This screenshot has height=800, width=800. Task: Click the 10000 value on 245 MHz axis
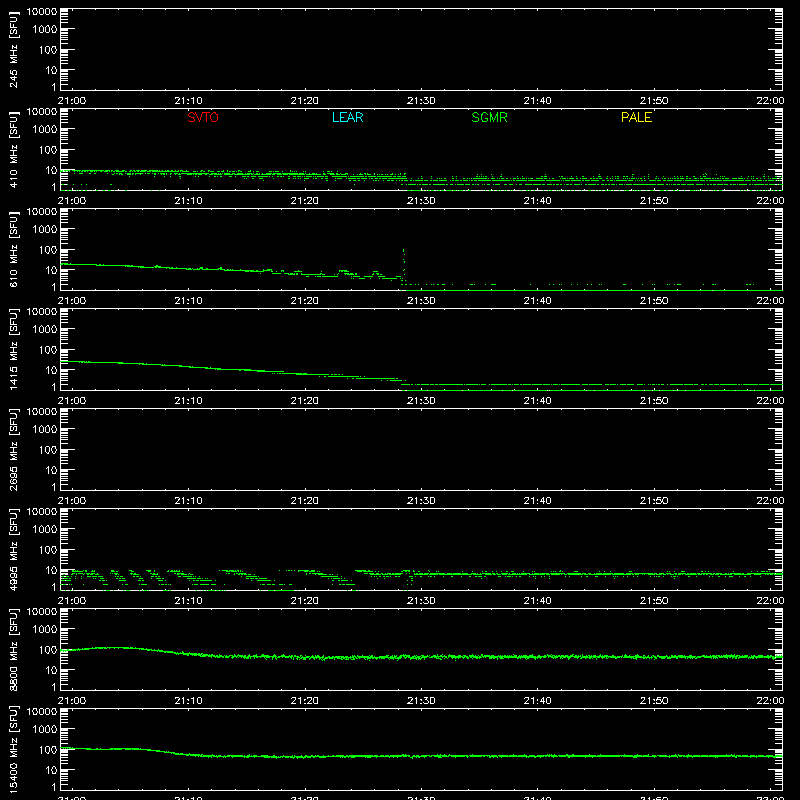pos(42,12)
